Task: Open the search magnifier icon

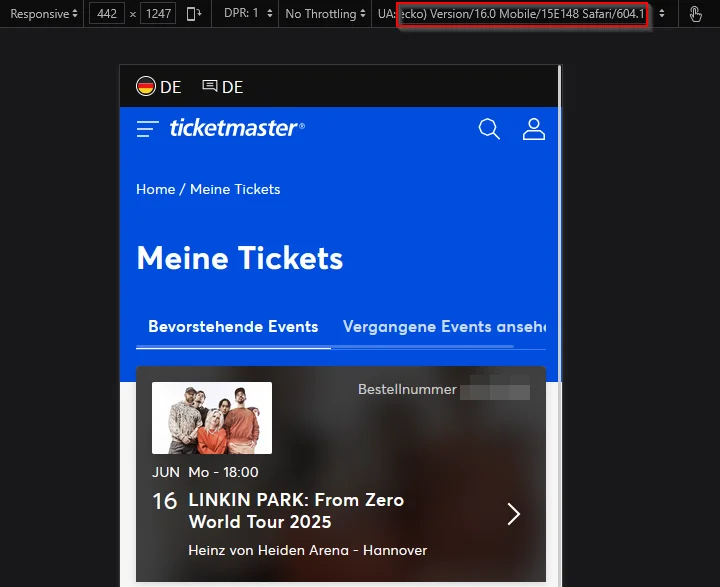Action: [x=489, y=129]
